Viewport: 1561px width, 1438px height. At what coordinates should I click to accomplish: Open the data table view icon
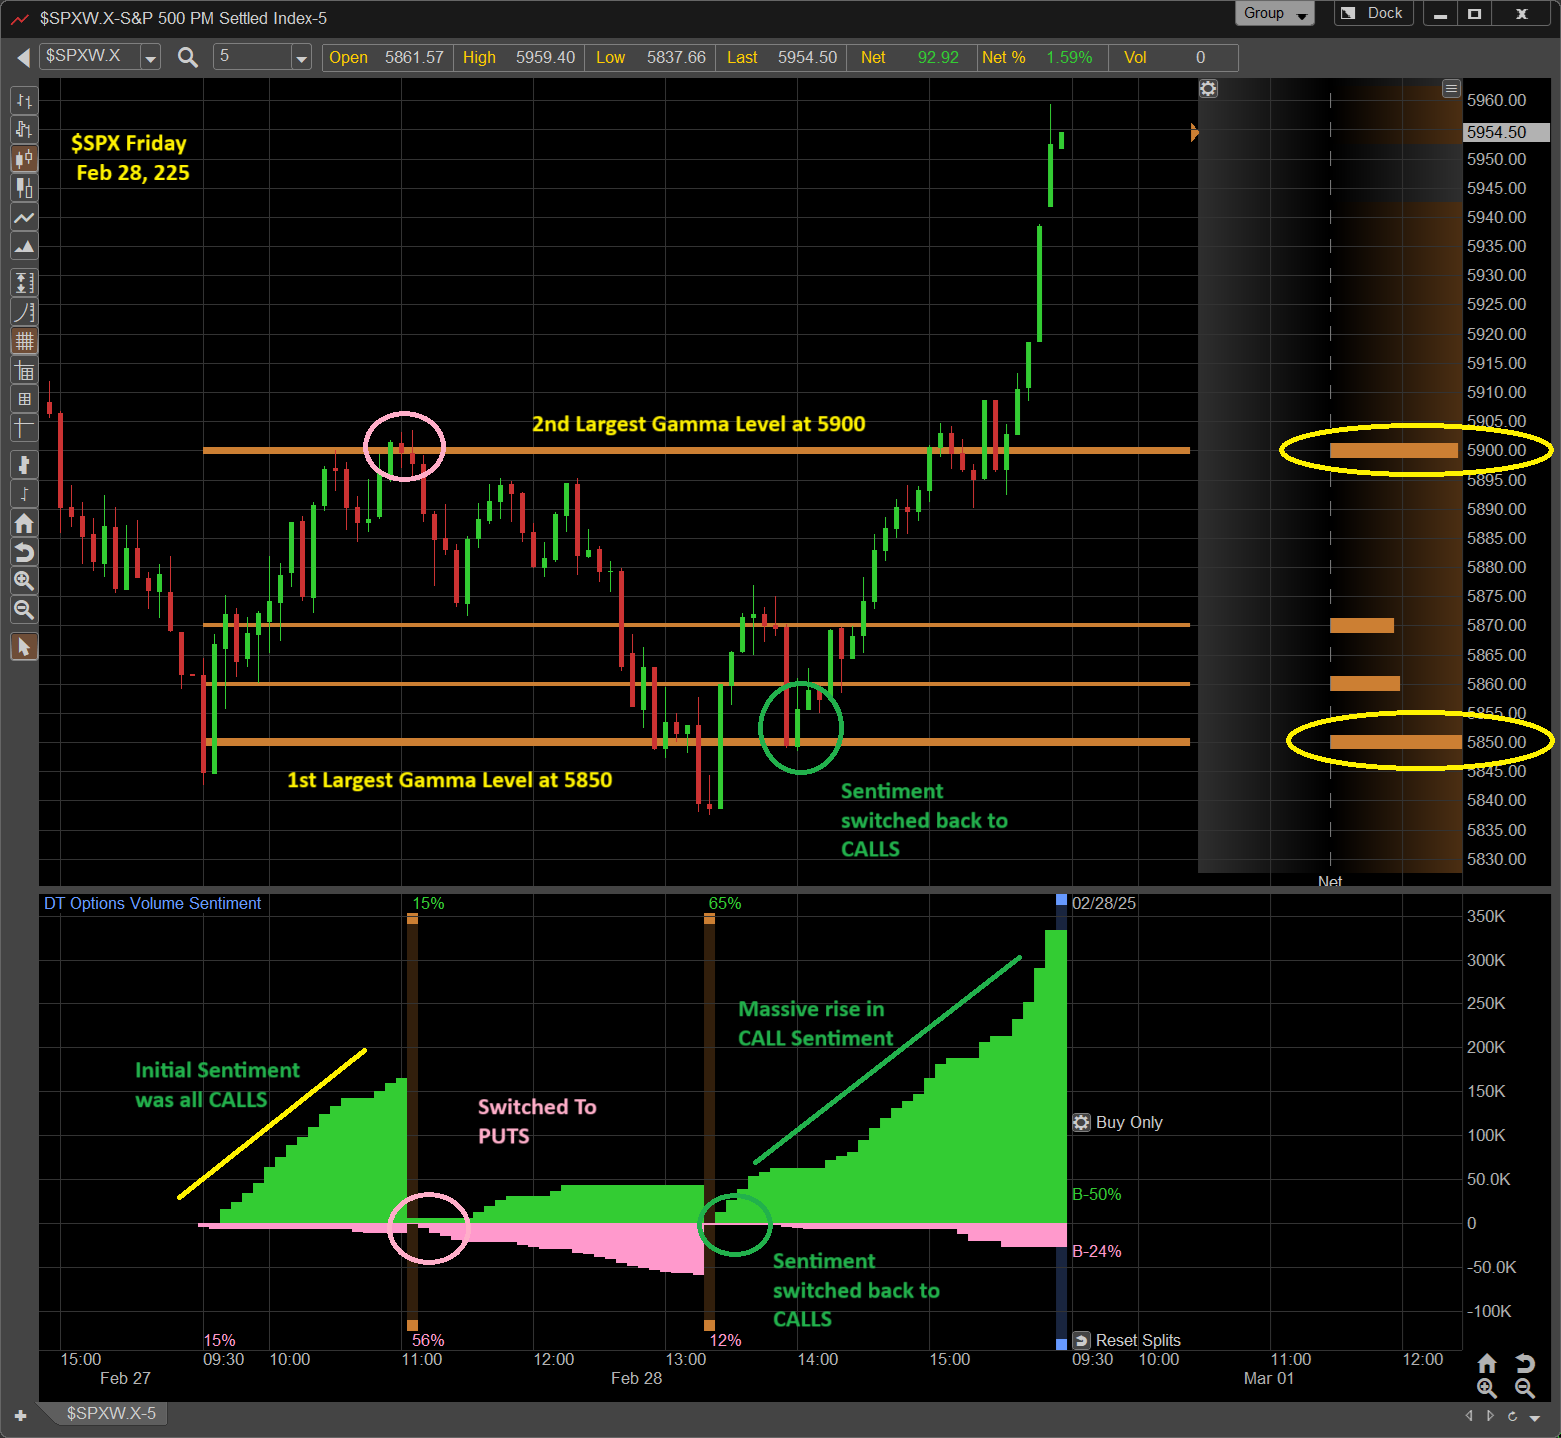click(x=24, y=371)
